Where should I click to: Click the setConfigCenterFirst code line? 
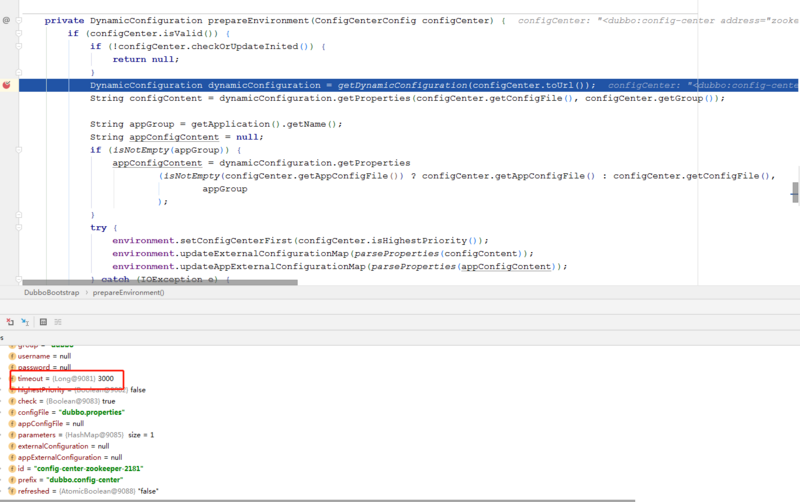(x=301, y=240)
